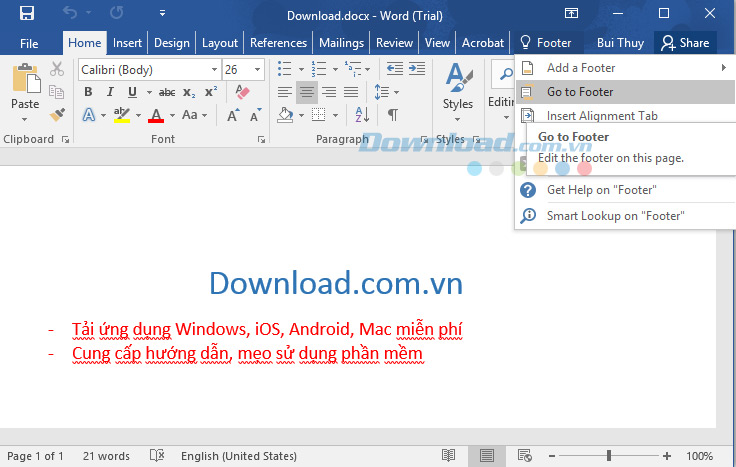Click the Copy icon
The width and height of the screenshot is (736, 467).
57,92
